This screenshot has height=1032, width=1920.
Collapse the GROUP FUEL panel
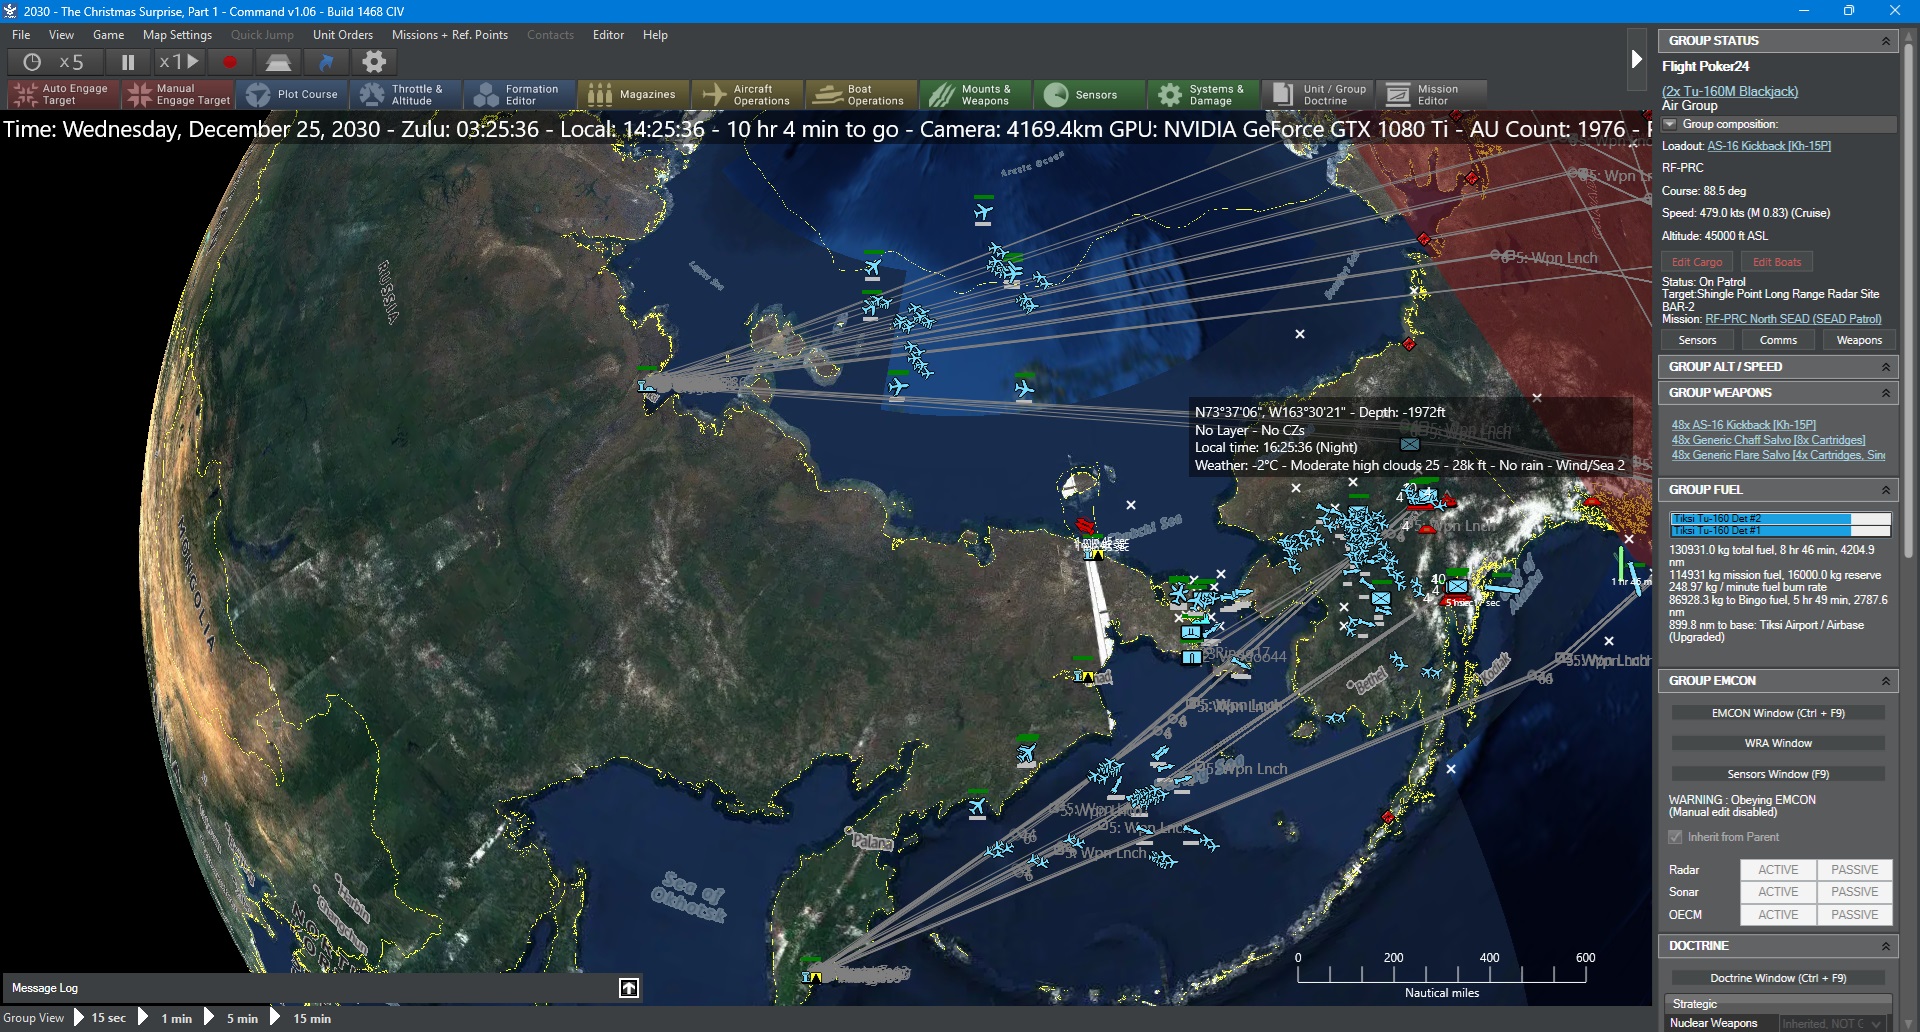pyautogui.click(x=1885, y=490)
